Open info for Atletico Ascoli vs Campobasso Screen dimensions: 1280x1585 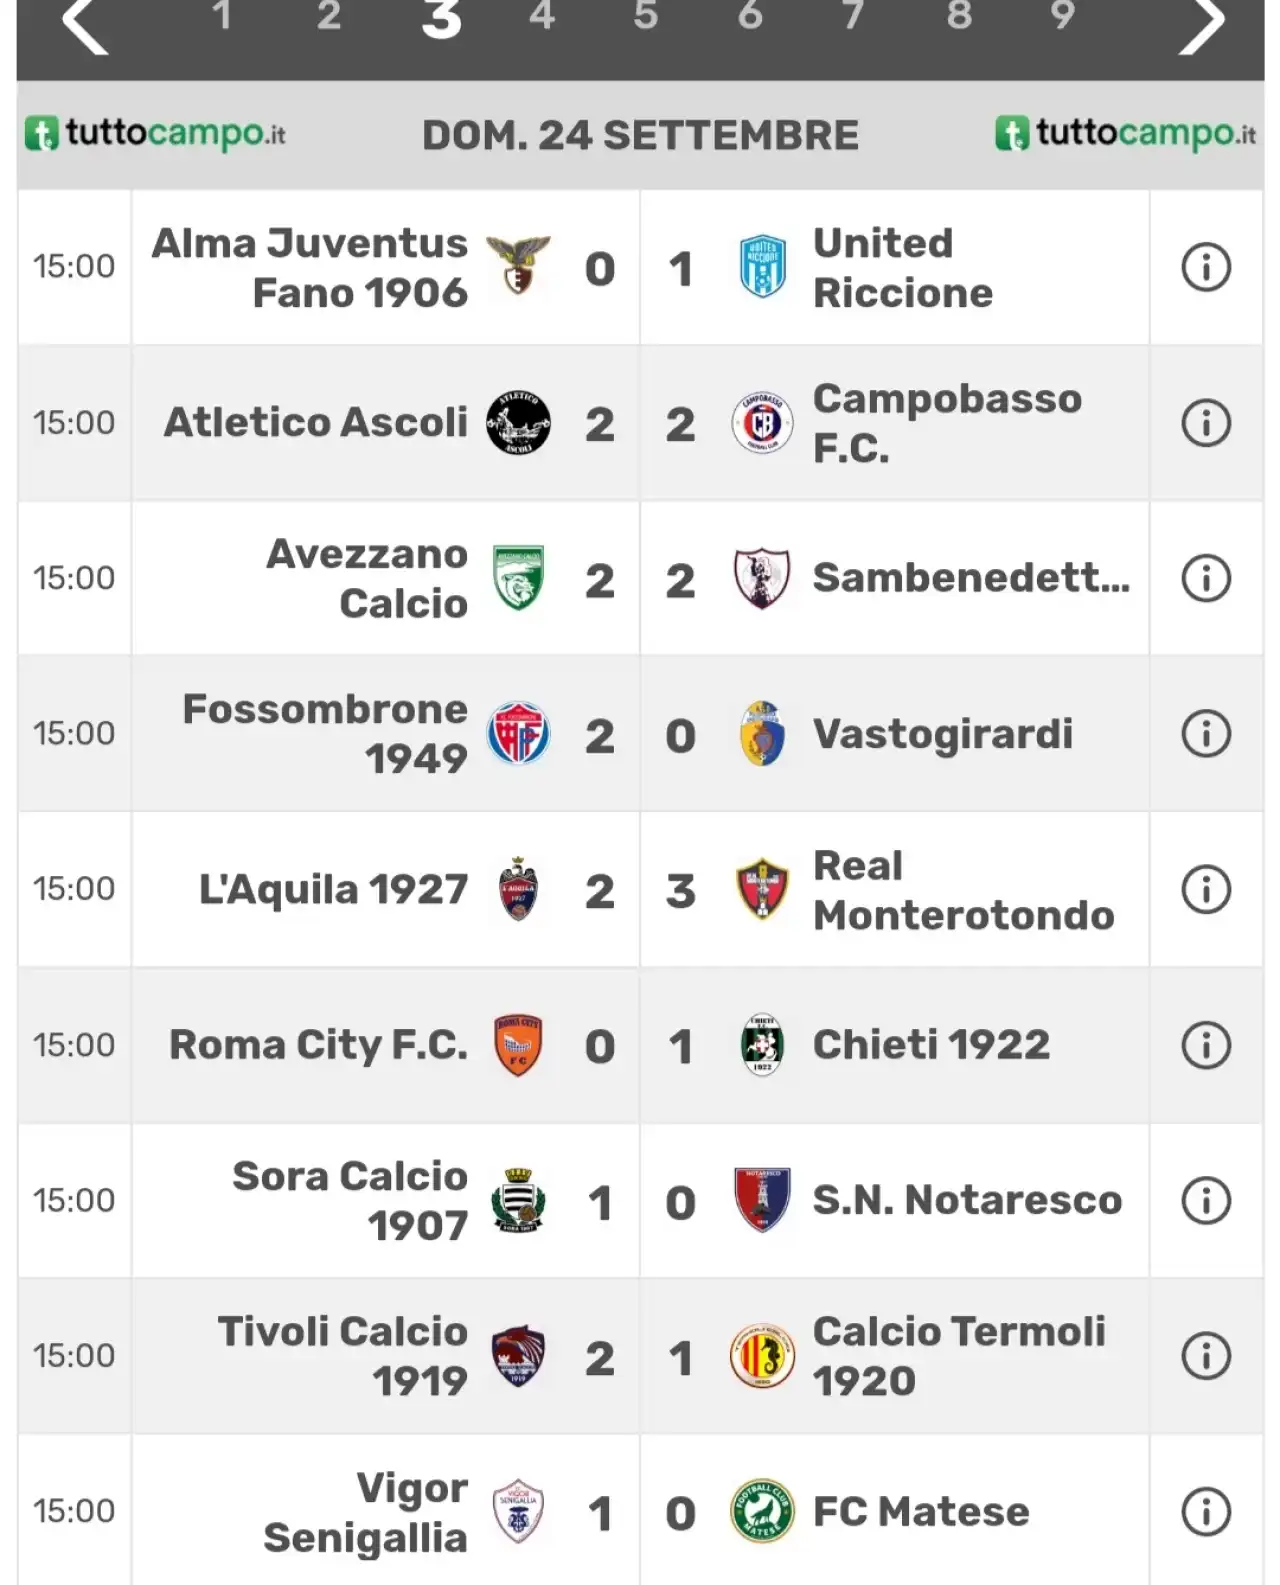pyautogui.click(x=1206, y=423)
